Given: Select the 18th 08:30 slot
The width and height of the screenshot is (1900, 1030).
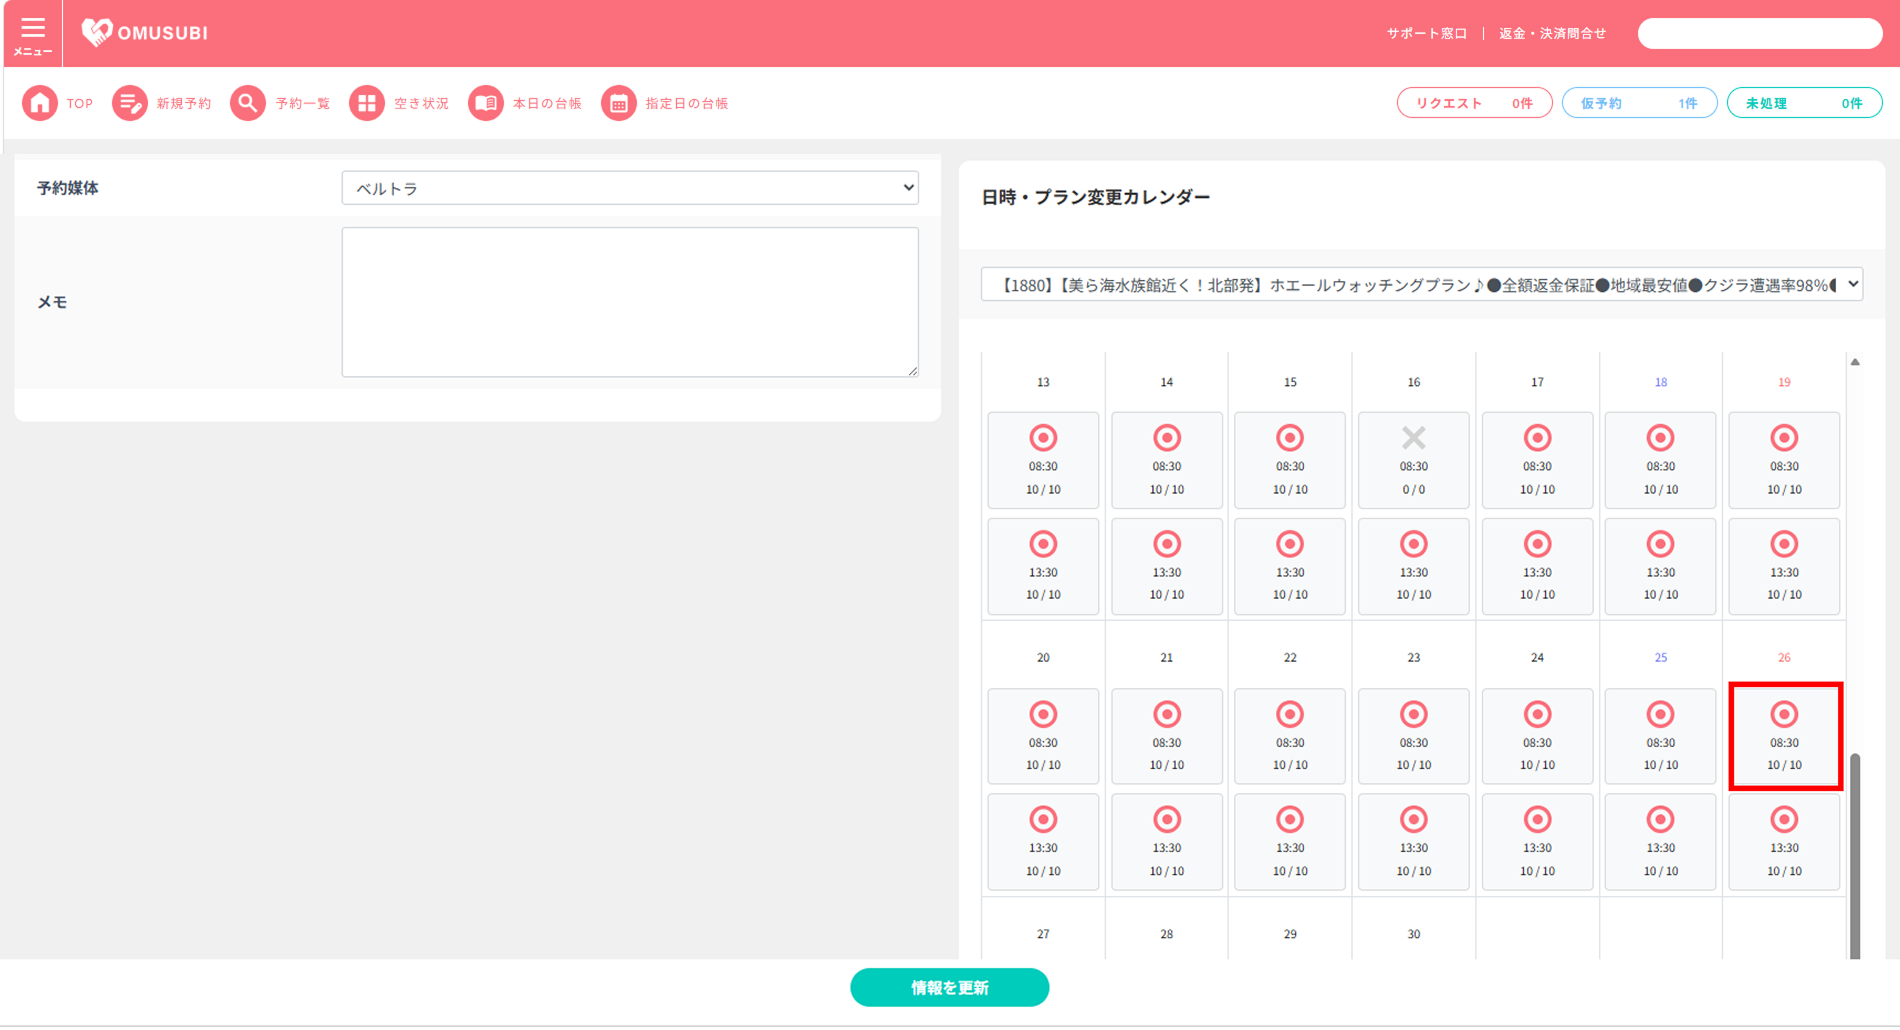Looking at the screenshot, I should tap(1661, 460).
